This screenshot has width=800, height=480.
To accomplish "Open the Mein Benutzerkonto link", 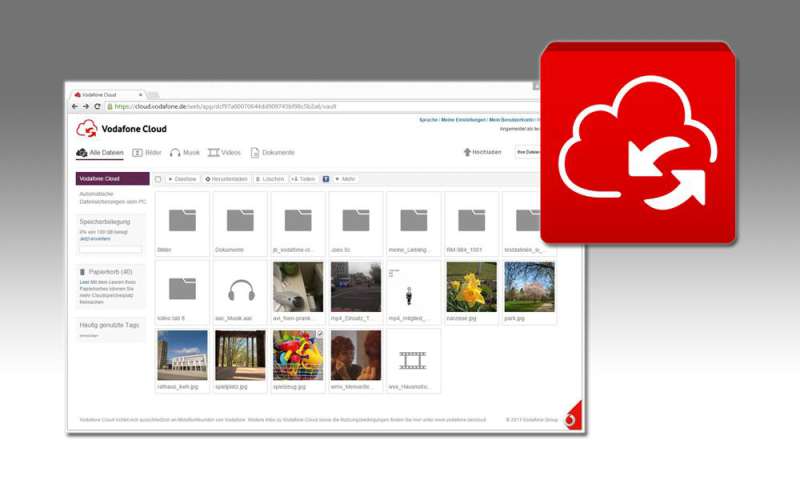I will [x=511, y=120].
